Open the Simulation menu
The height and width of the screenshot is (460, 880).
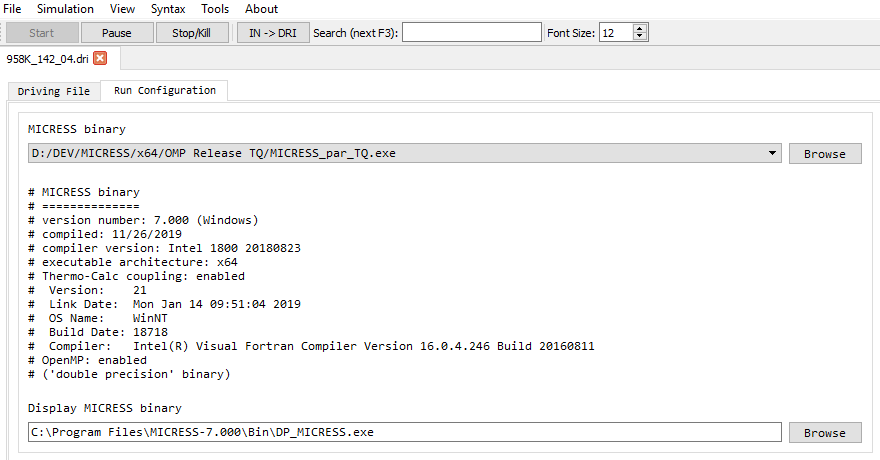coord(65,9)
